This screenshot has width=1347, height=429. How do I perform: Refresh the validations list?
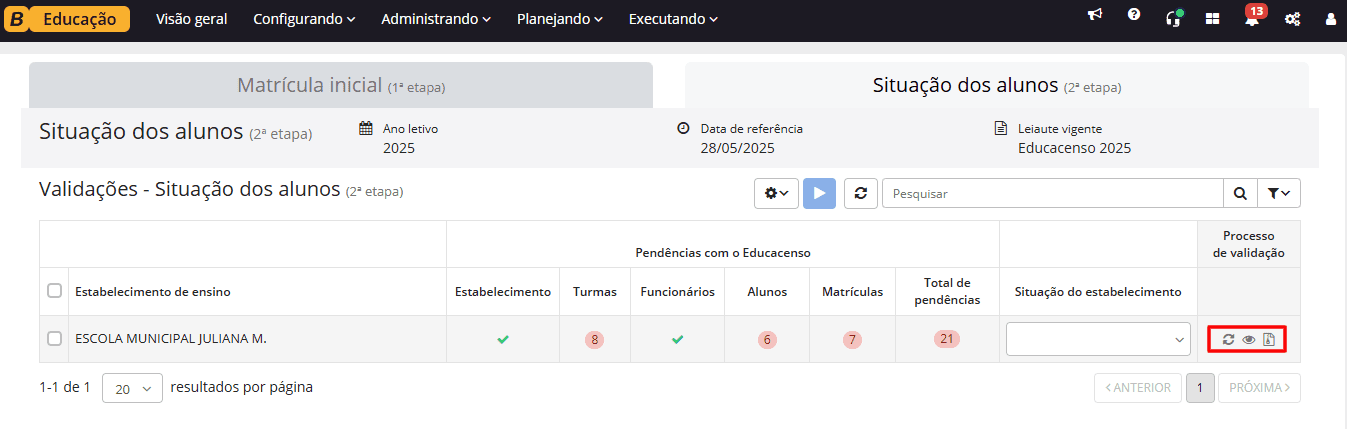point(861,193)
